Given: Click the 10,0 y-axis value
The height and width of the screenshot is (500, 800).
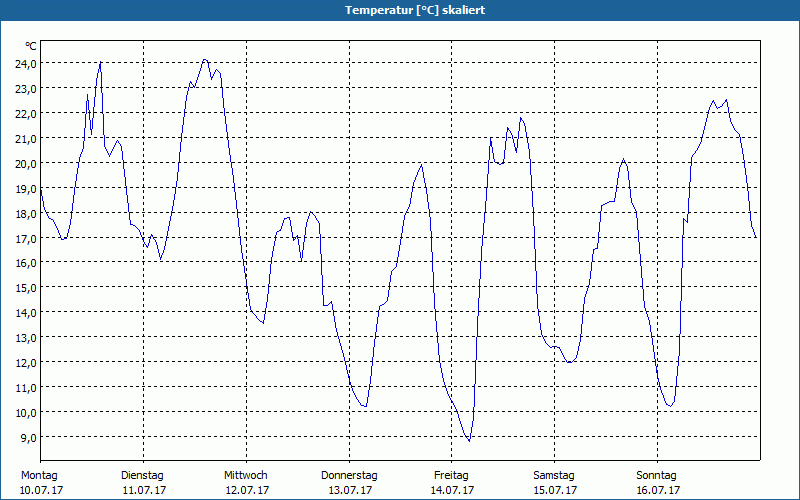Looking at the screenshot, I should [x=26, y=413].
